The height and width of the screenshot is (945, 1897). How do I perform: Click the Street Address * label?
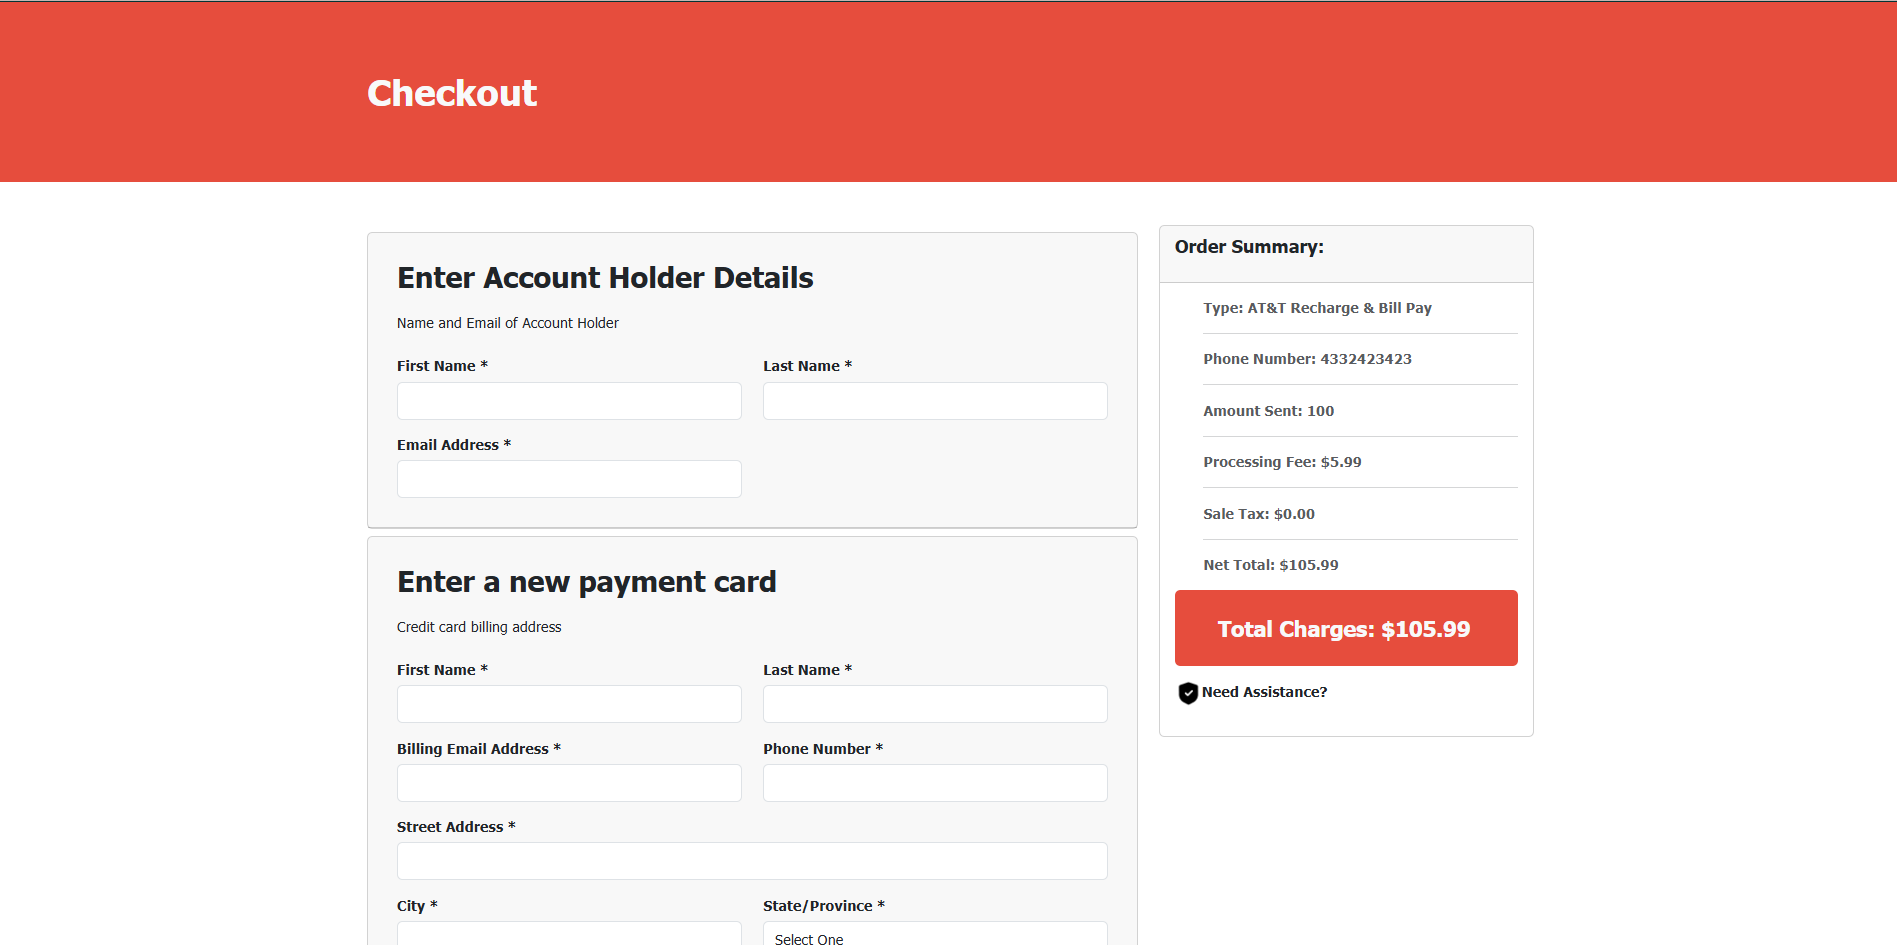tap(456, 827)
